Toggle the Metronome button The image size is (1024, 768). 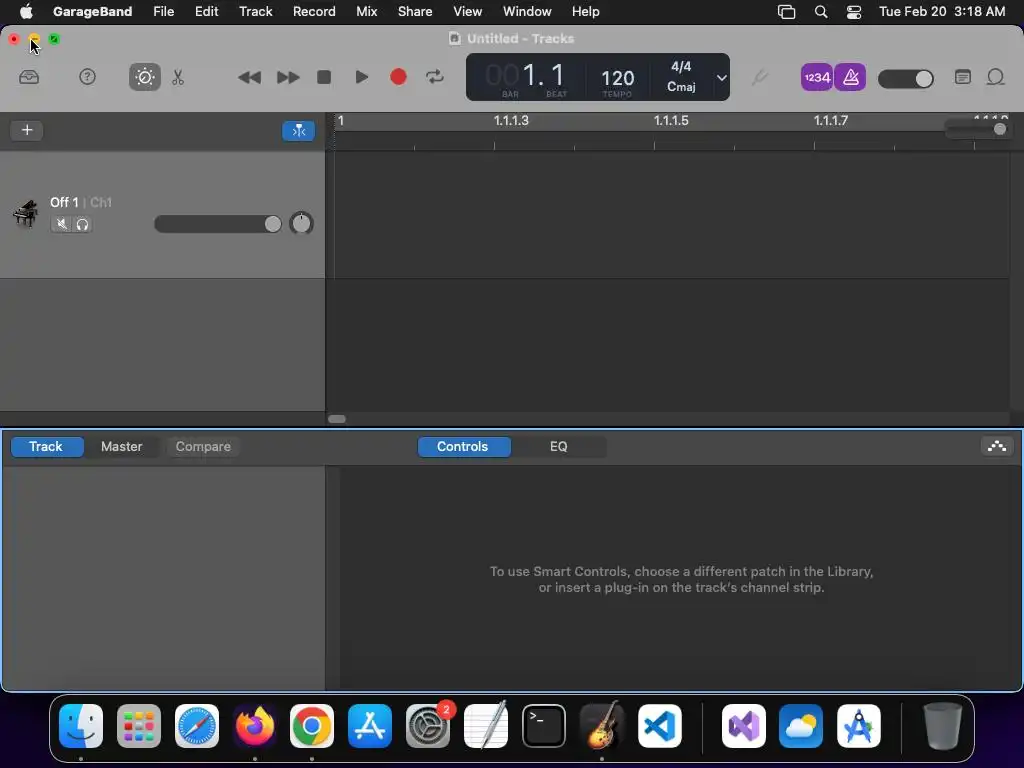pos(850,77)
